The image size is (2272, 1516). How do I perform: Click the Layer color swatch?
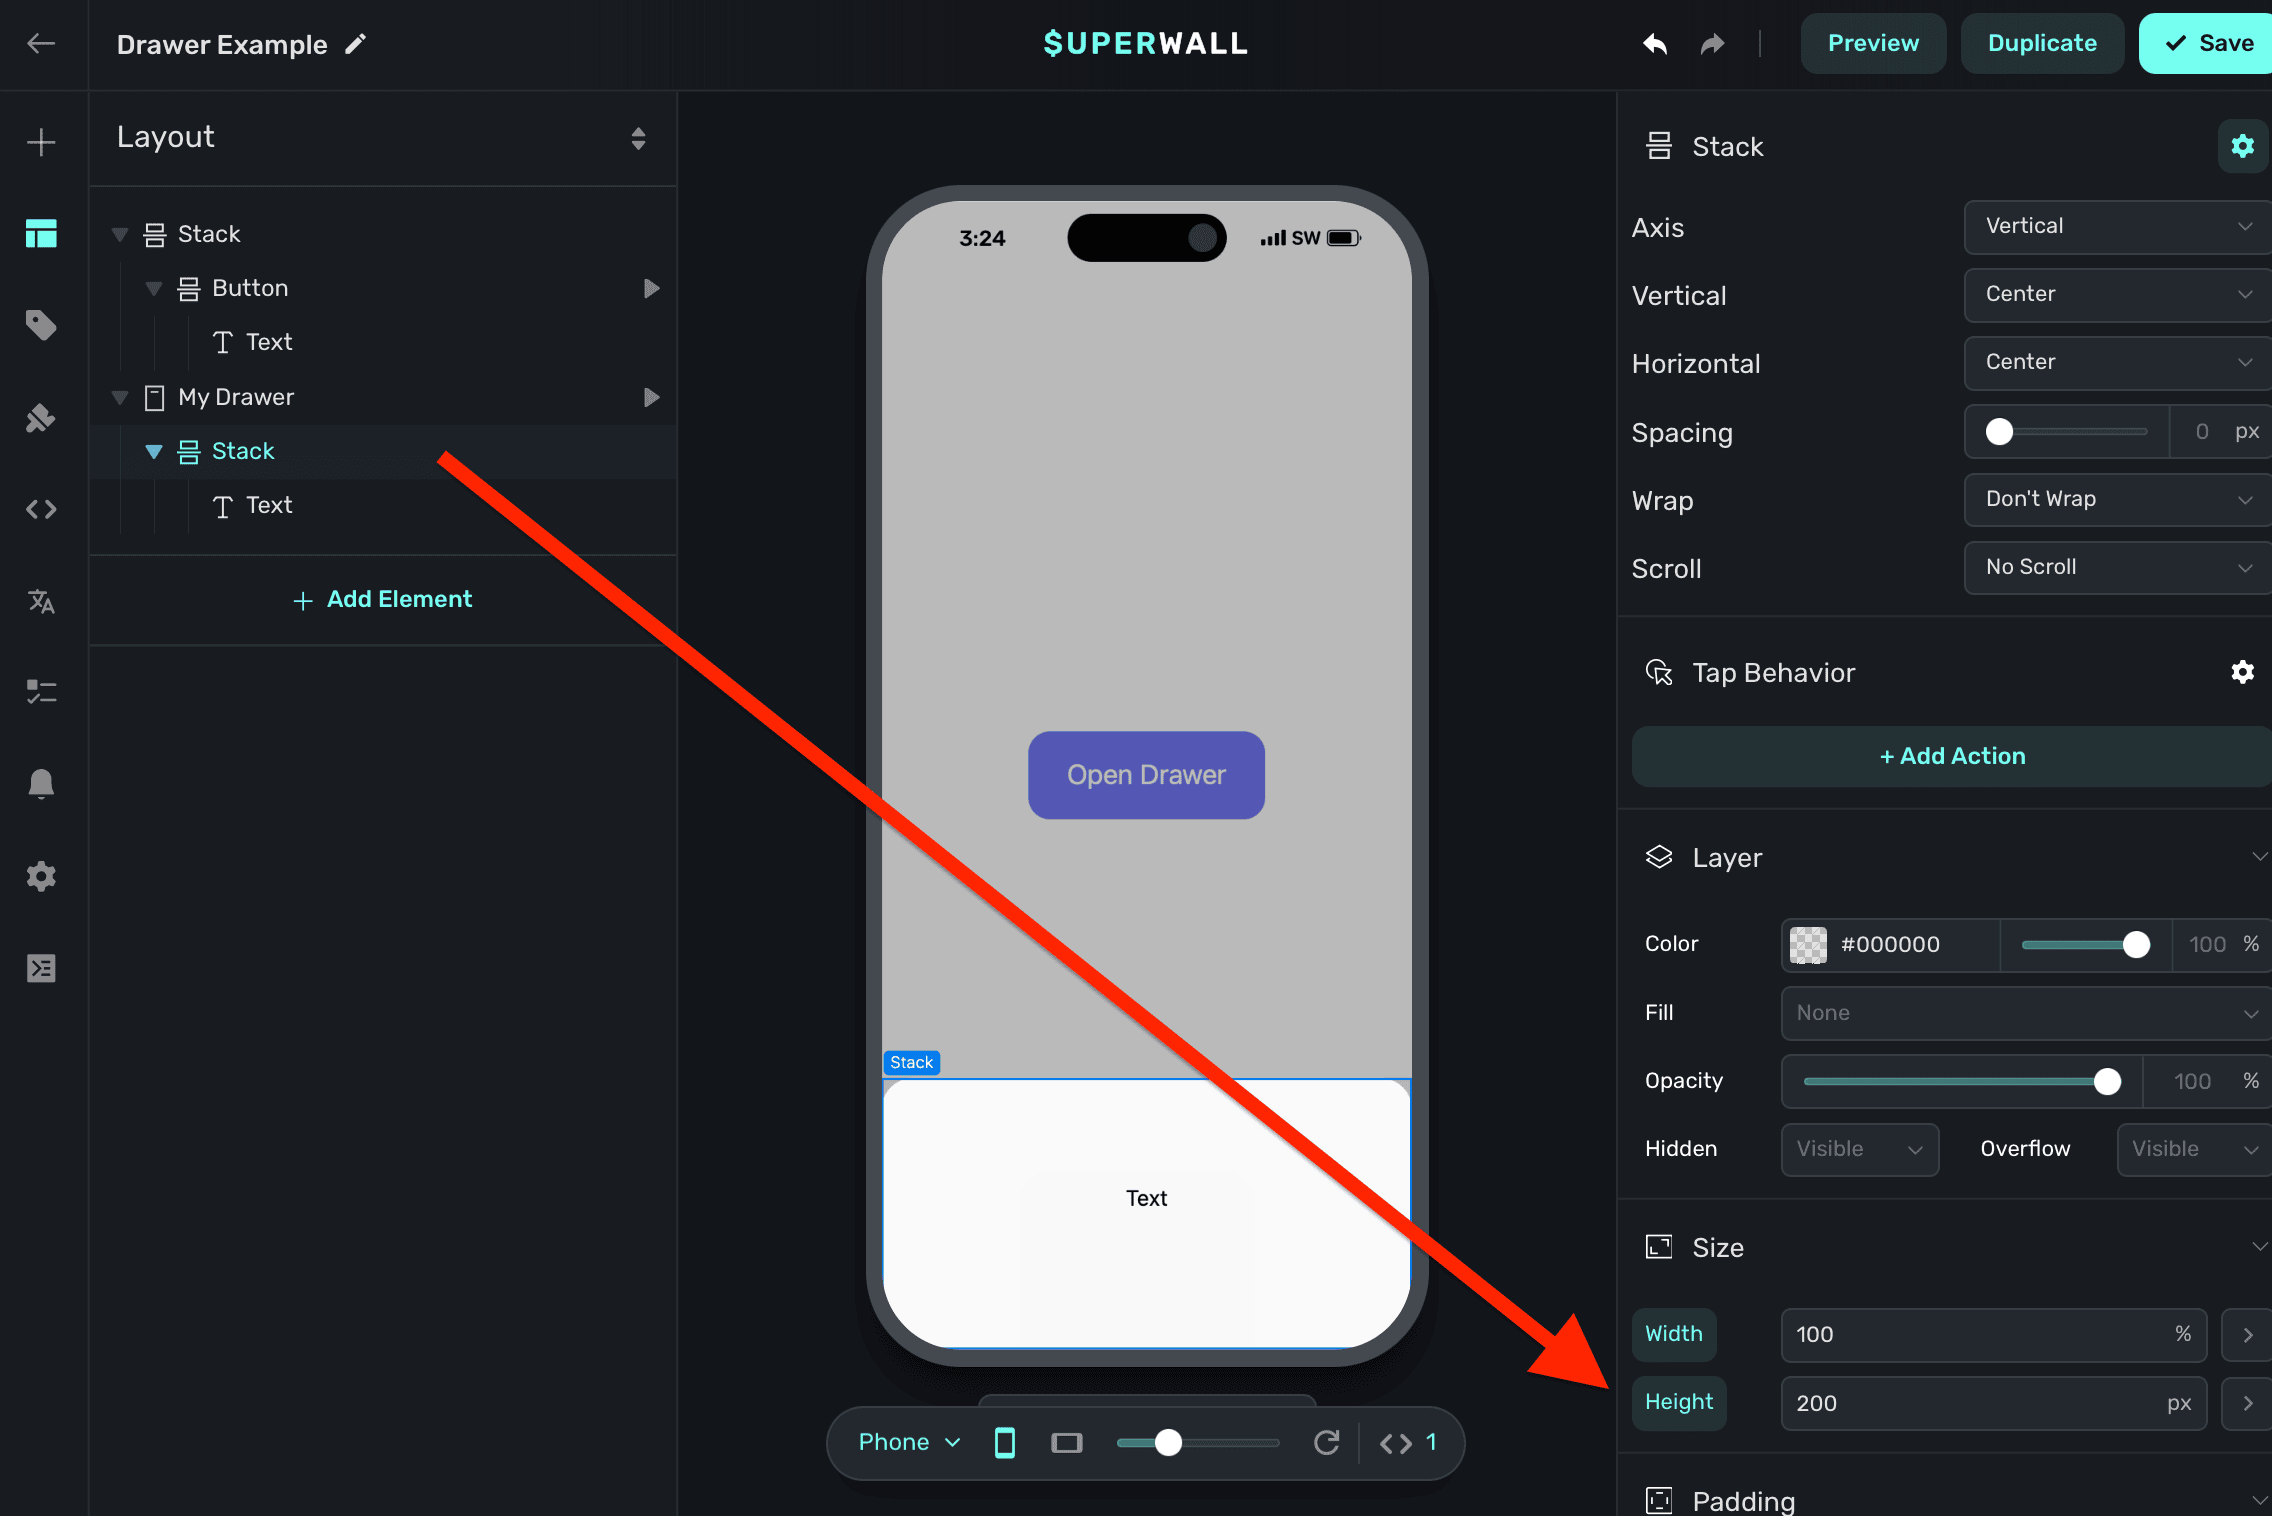click(1807, 944)
